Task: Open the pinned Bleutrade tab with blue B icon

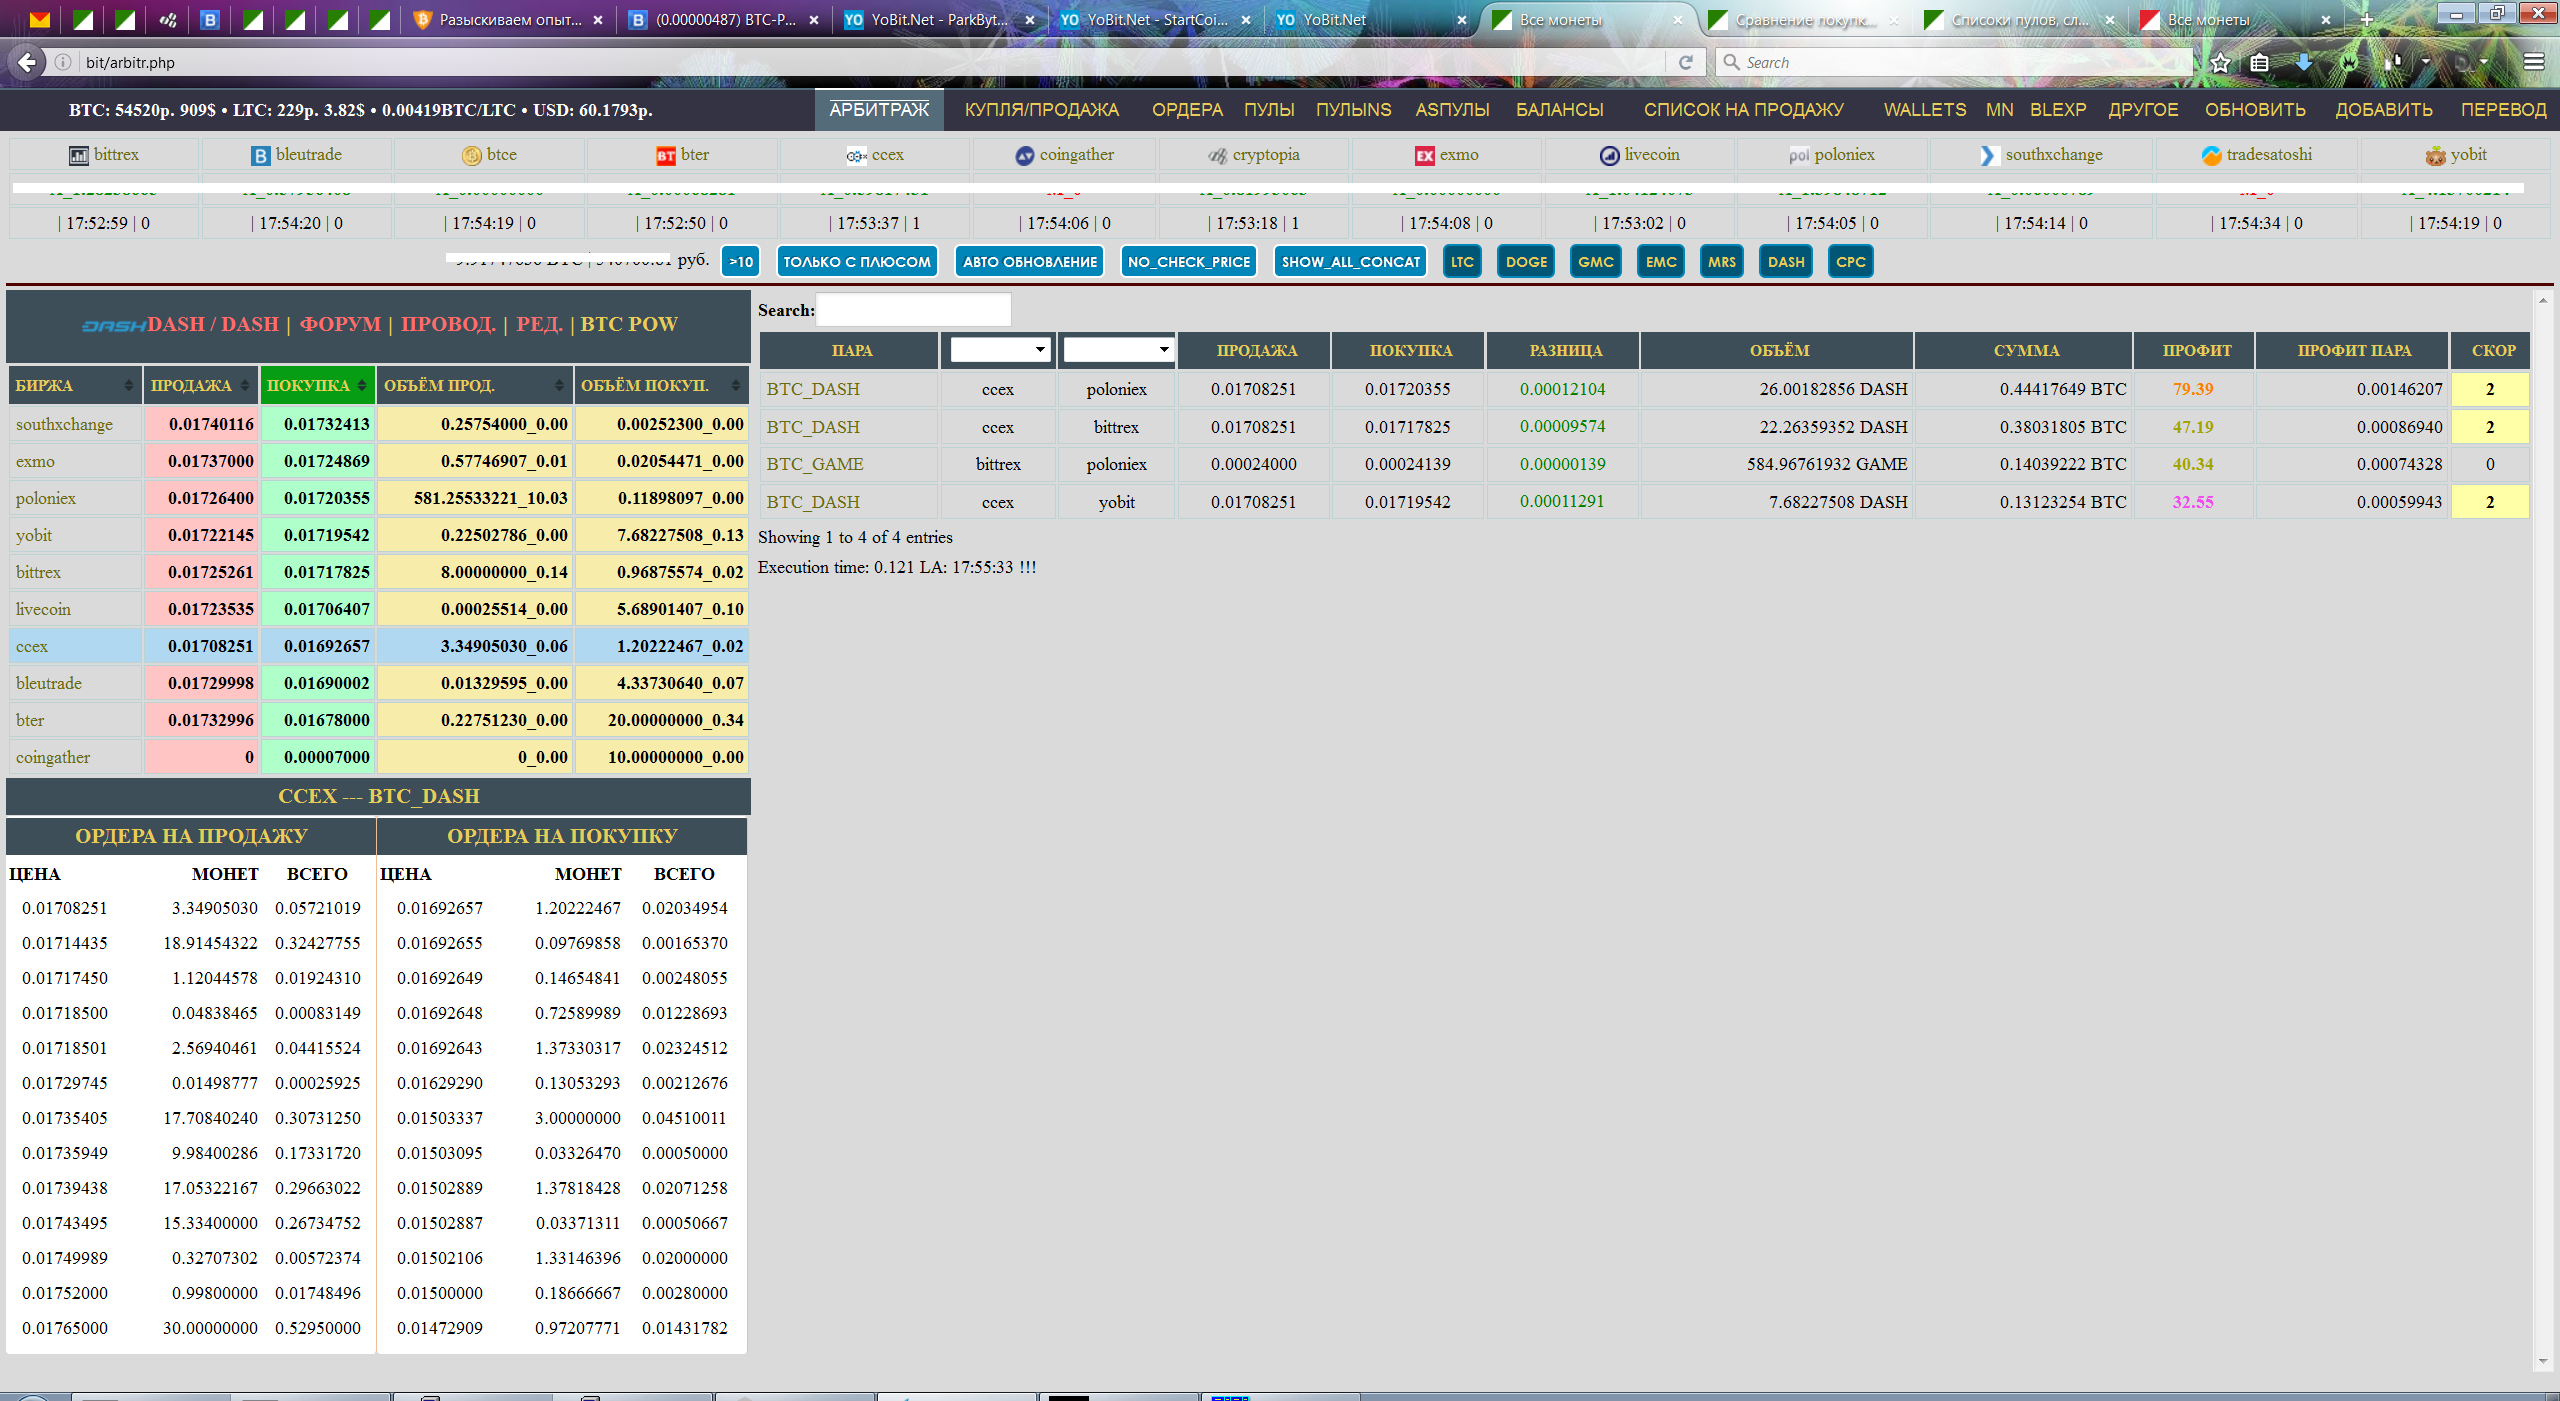Action: coord(209,19)
